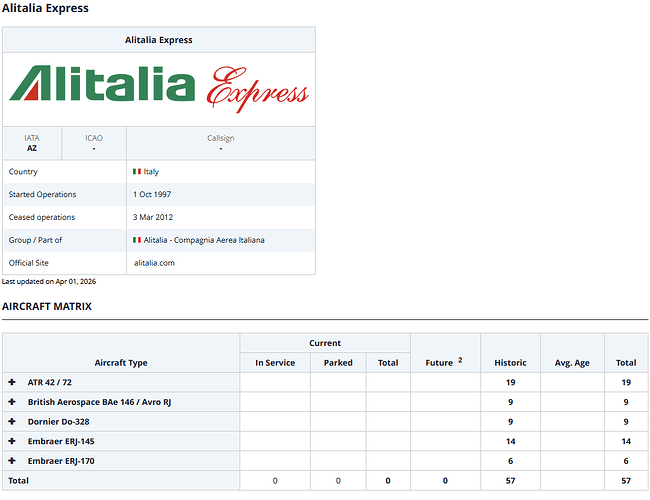Click the Avg. Age column header
This screenshot has height=500, width=650.
pyautogui.click(x=571, y=363)
